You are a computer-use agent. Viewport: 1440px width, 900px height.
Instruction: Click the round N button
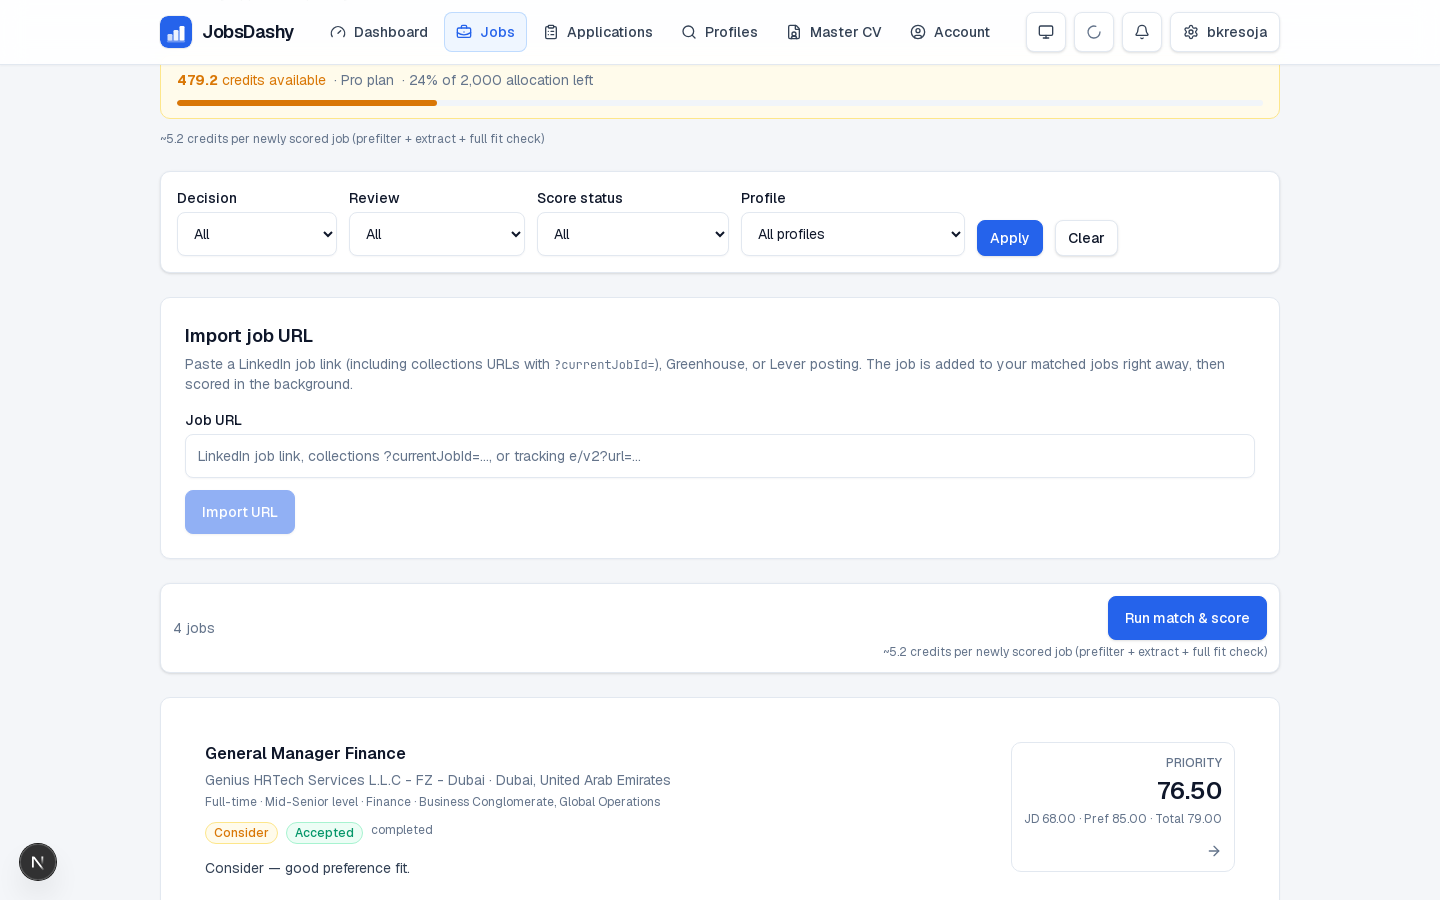pos(38,862)
